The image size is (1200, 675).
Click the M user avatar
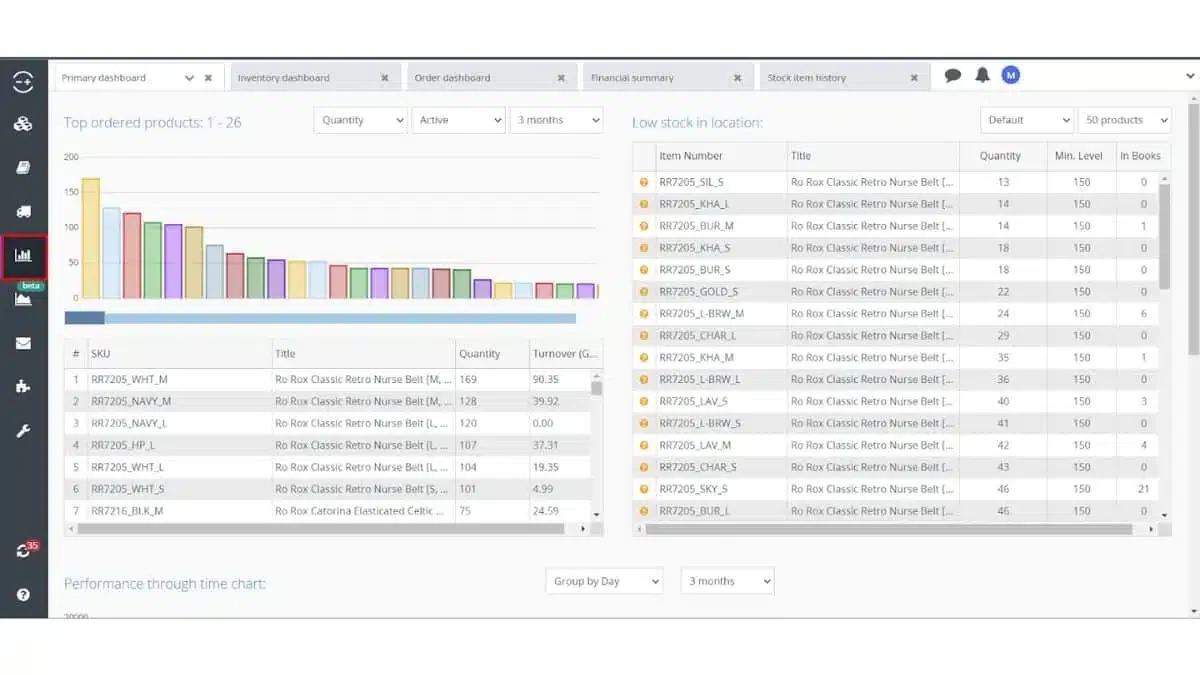[x=1011, y=75]
